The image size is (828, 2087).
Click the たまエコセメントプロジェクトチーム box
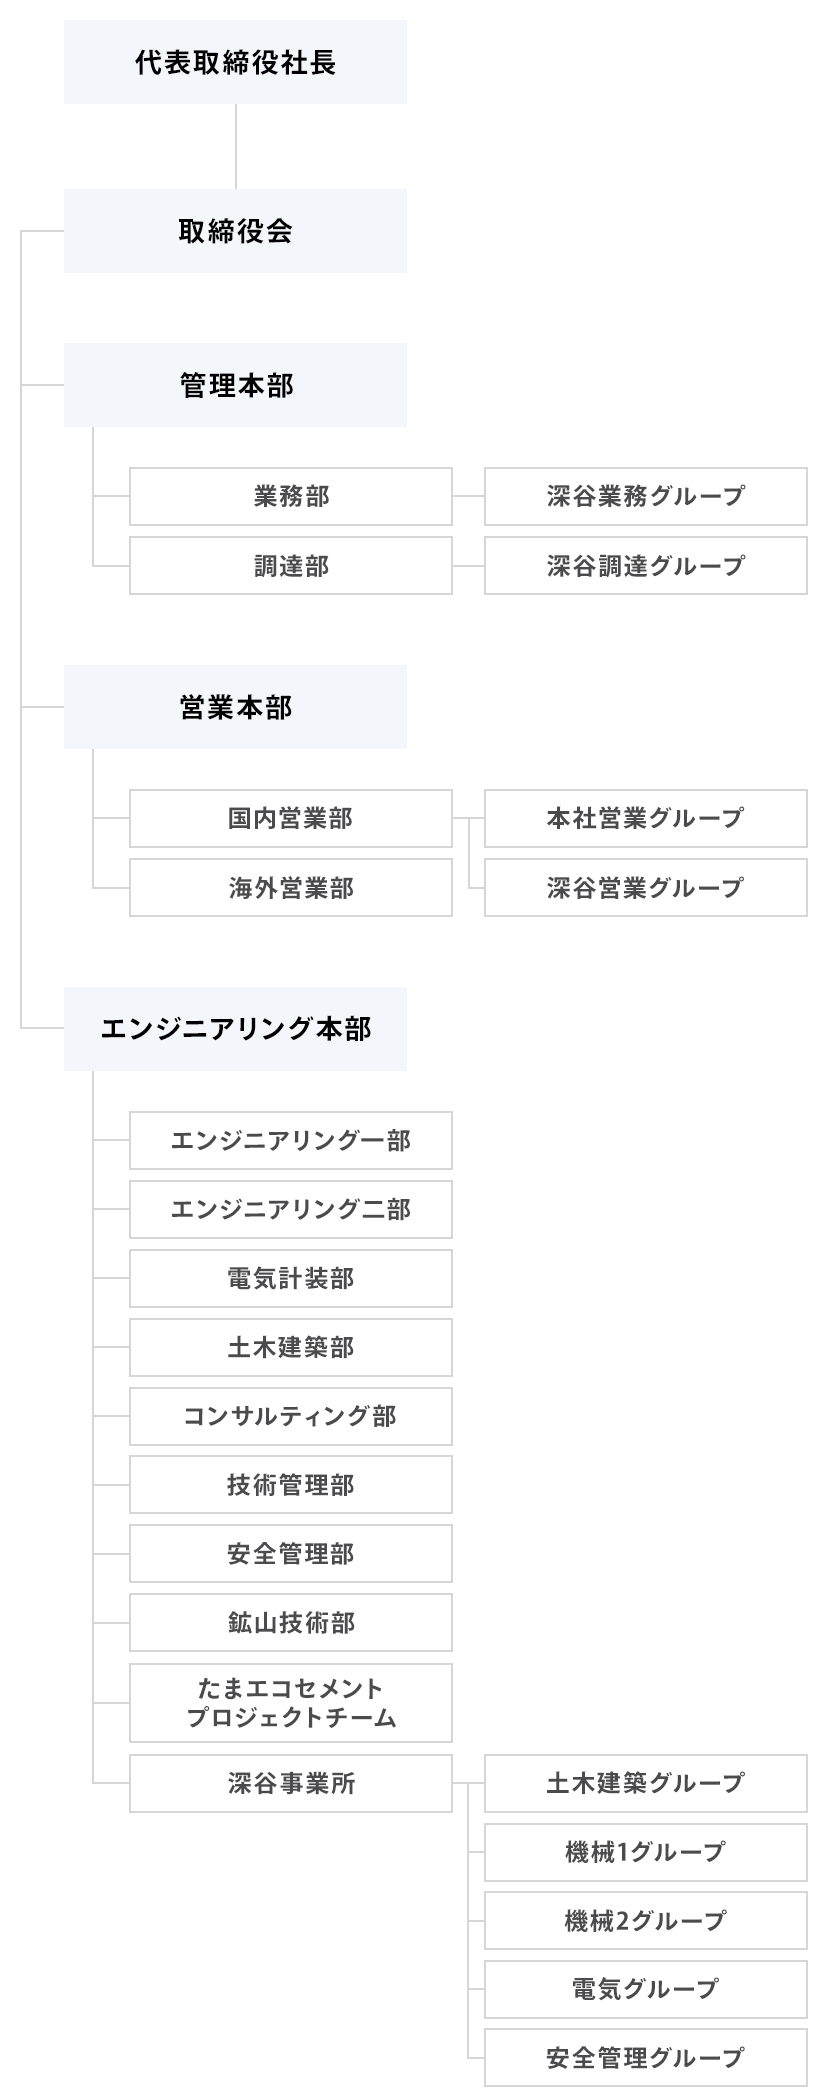(x=290, y=1703)
